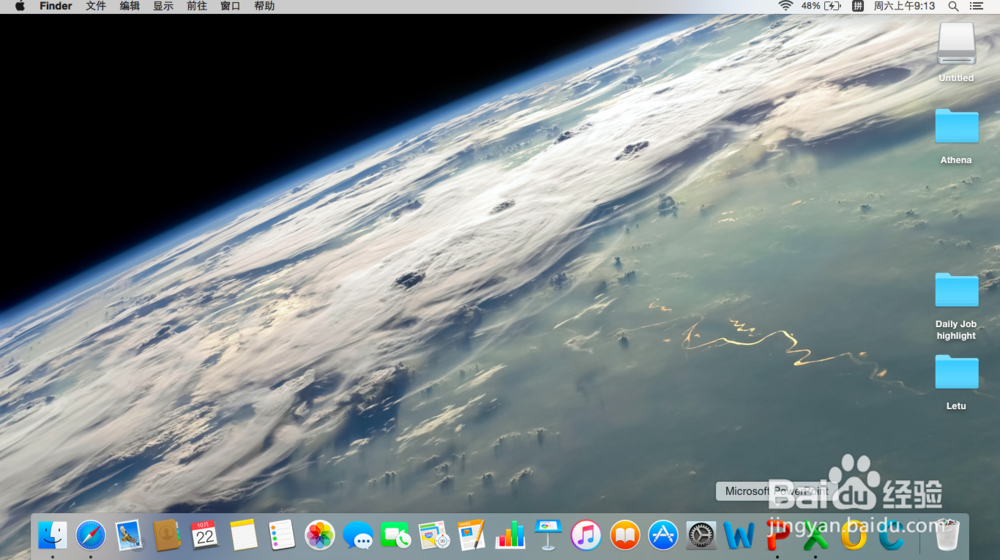Image resolution: width=1000 pixels, height=560 pixels.
Task: Open the Messages app
Action: click(x=358, y=534)
